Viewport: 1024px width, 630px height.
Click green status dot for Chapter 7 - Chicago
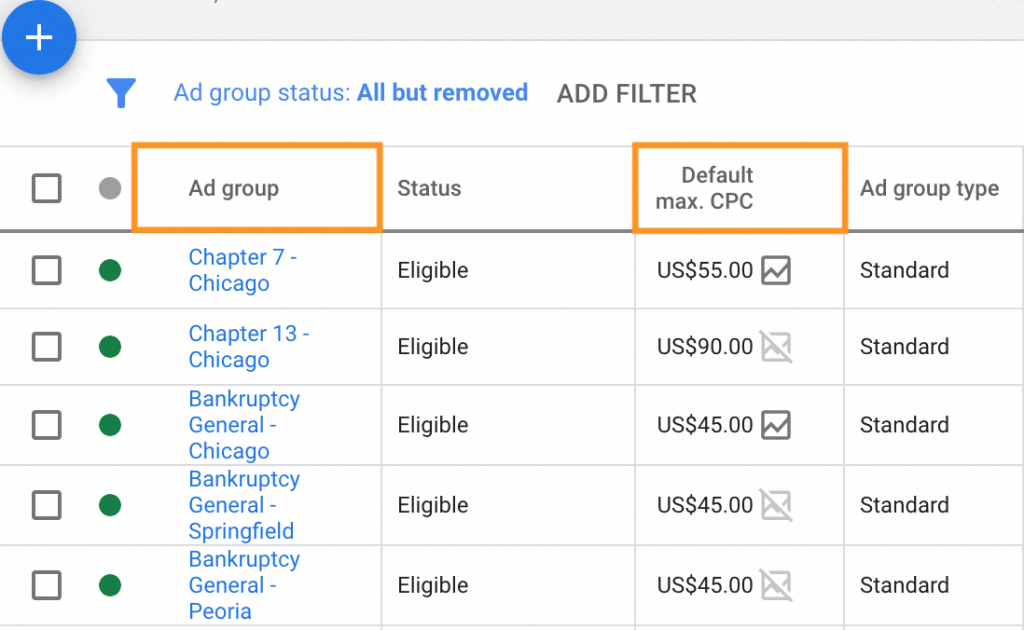tap(110, 270)
